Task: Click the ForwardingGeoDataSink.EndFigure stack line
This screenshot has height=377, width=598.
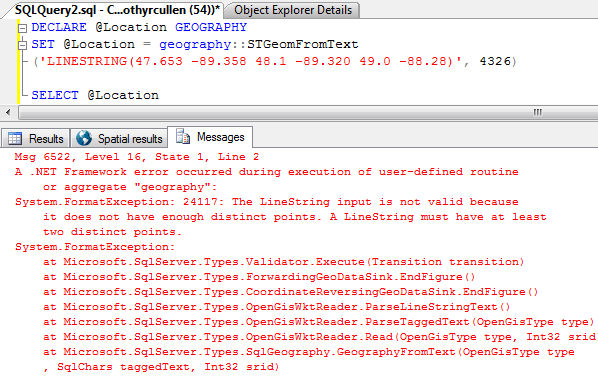Action: [x=259, y=277]
